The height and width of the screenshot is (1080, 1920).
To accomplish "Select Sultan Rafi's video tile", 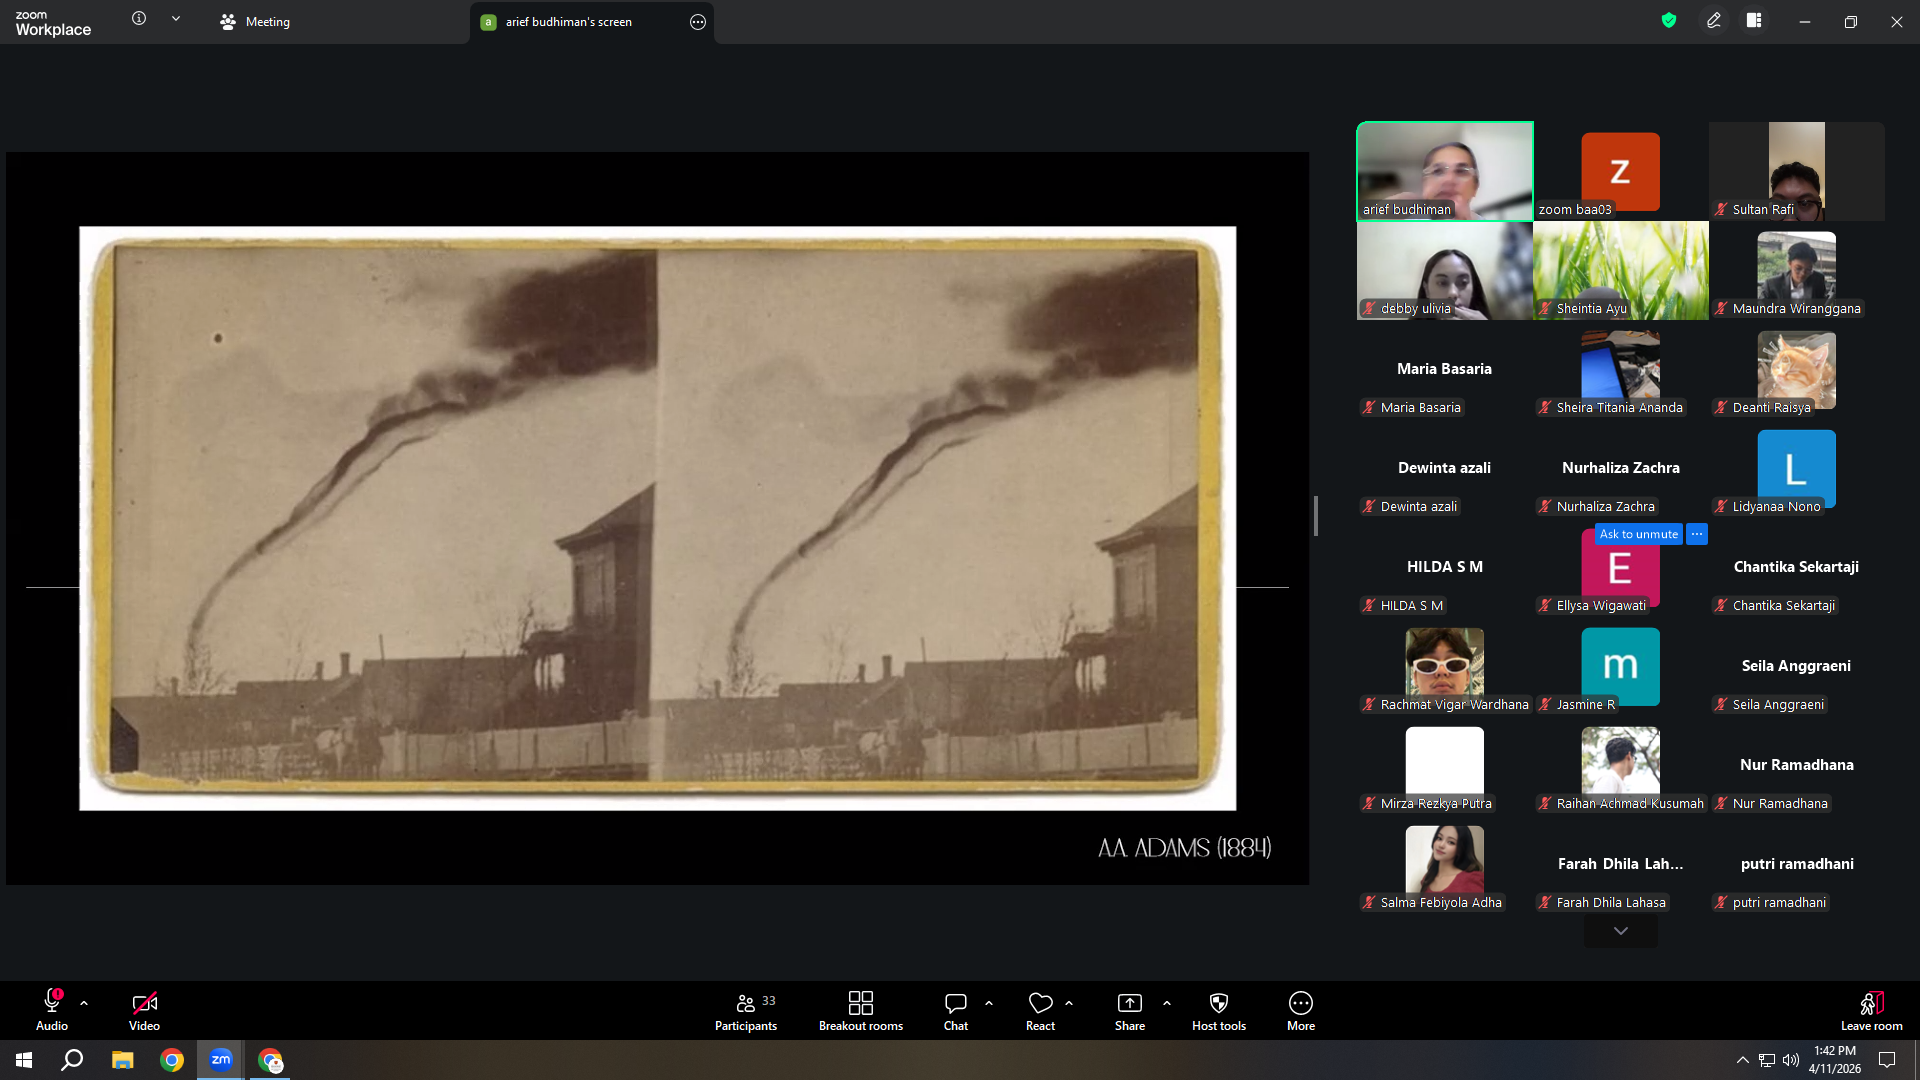I will click(x=1797, y=171).
